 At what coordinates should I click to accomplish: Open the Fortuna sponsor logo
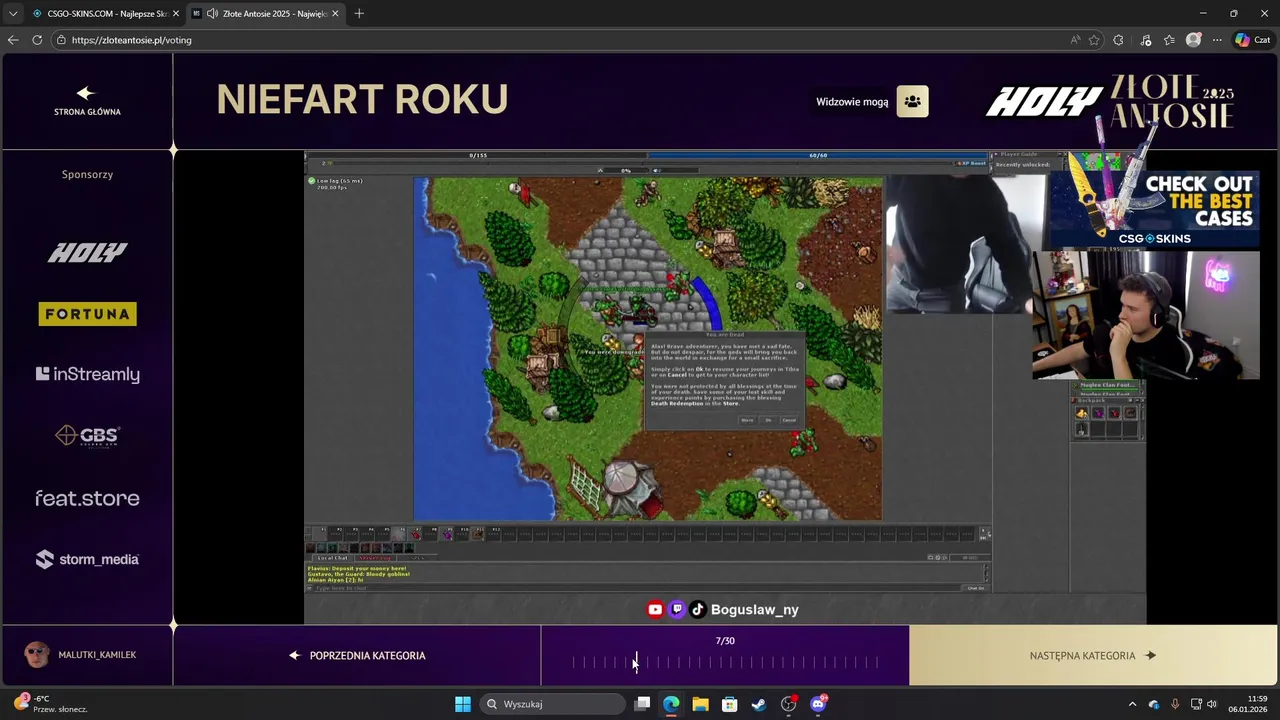click(x=87, y=314)
